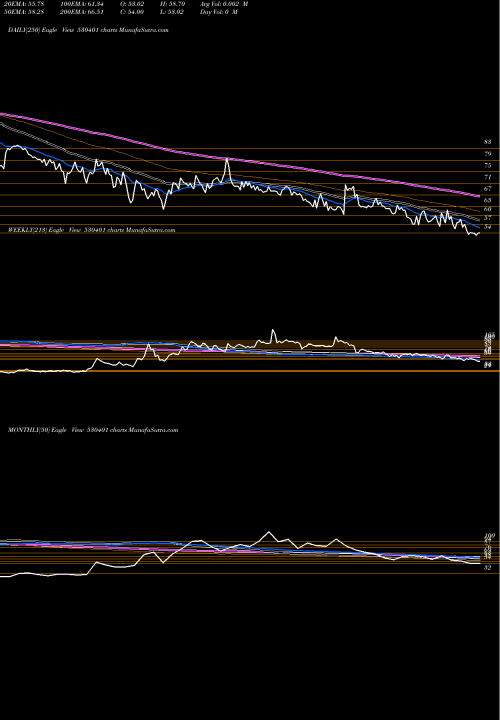Click the Day Vol readout

pos(219,11)
